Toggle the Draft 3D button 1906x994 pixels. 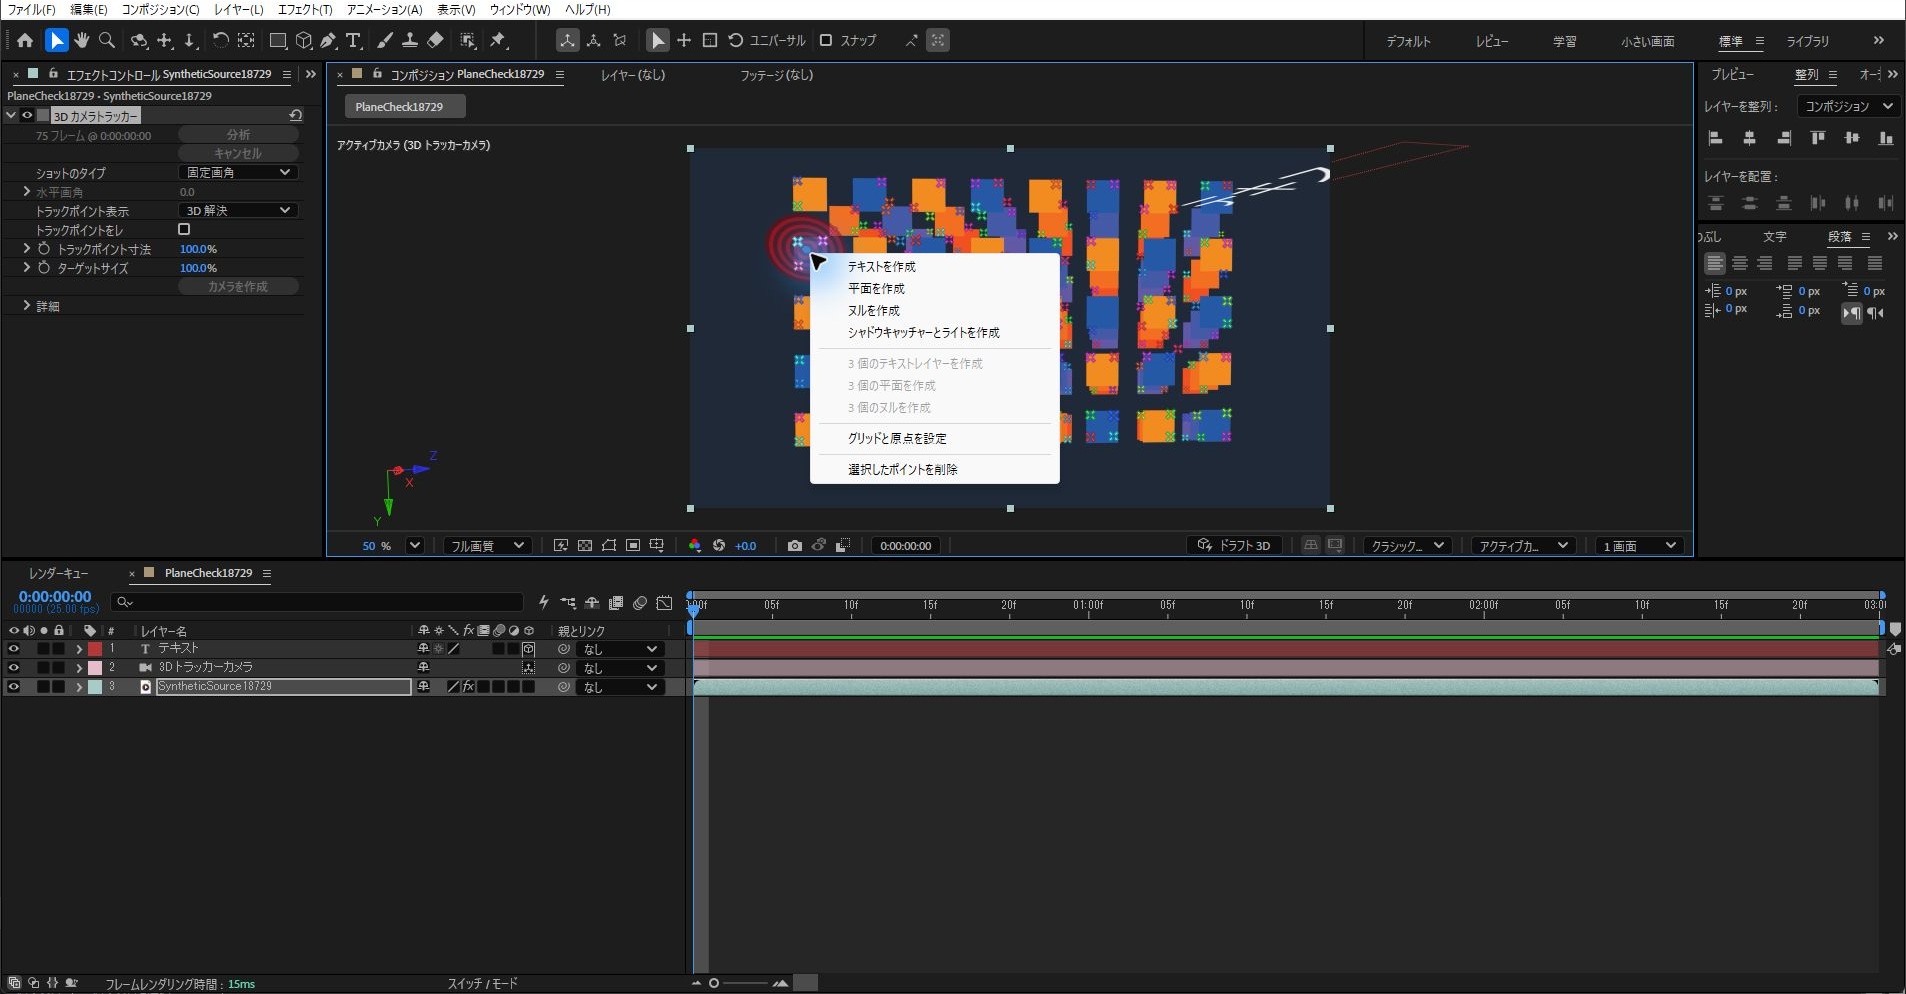tap(1234, 545)
